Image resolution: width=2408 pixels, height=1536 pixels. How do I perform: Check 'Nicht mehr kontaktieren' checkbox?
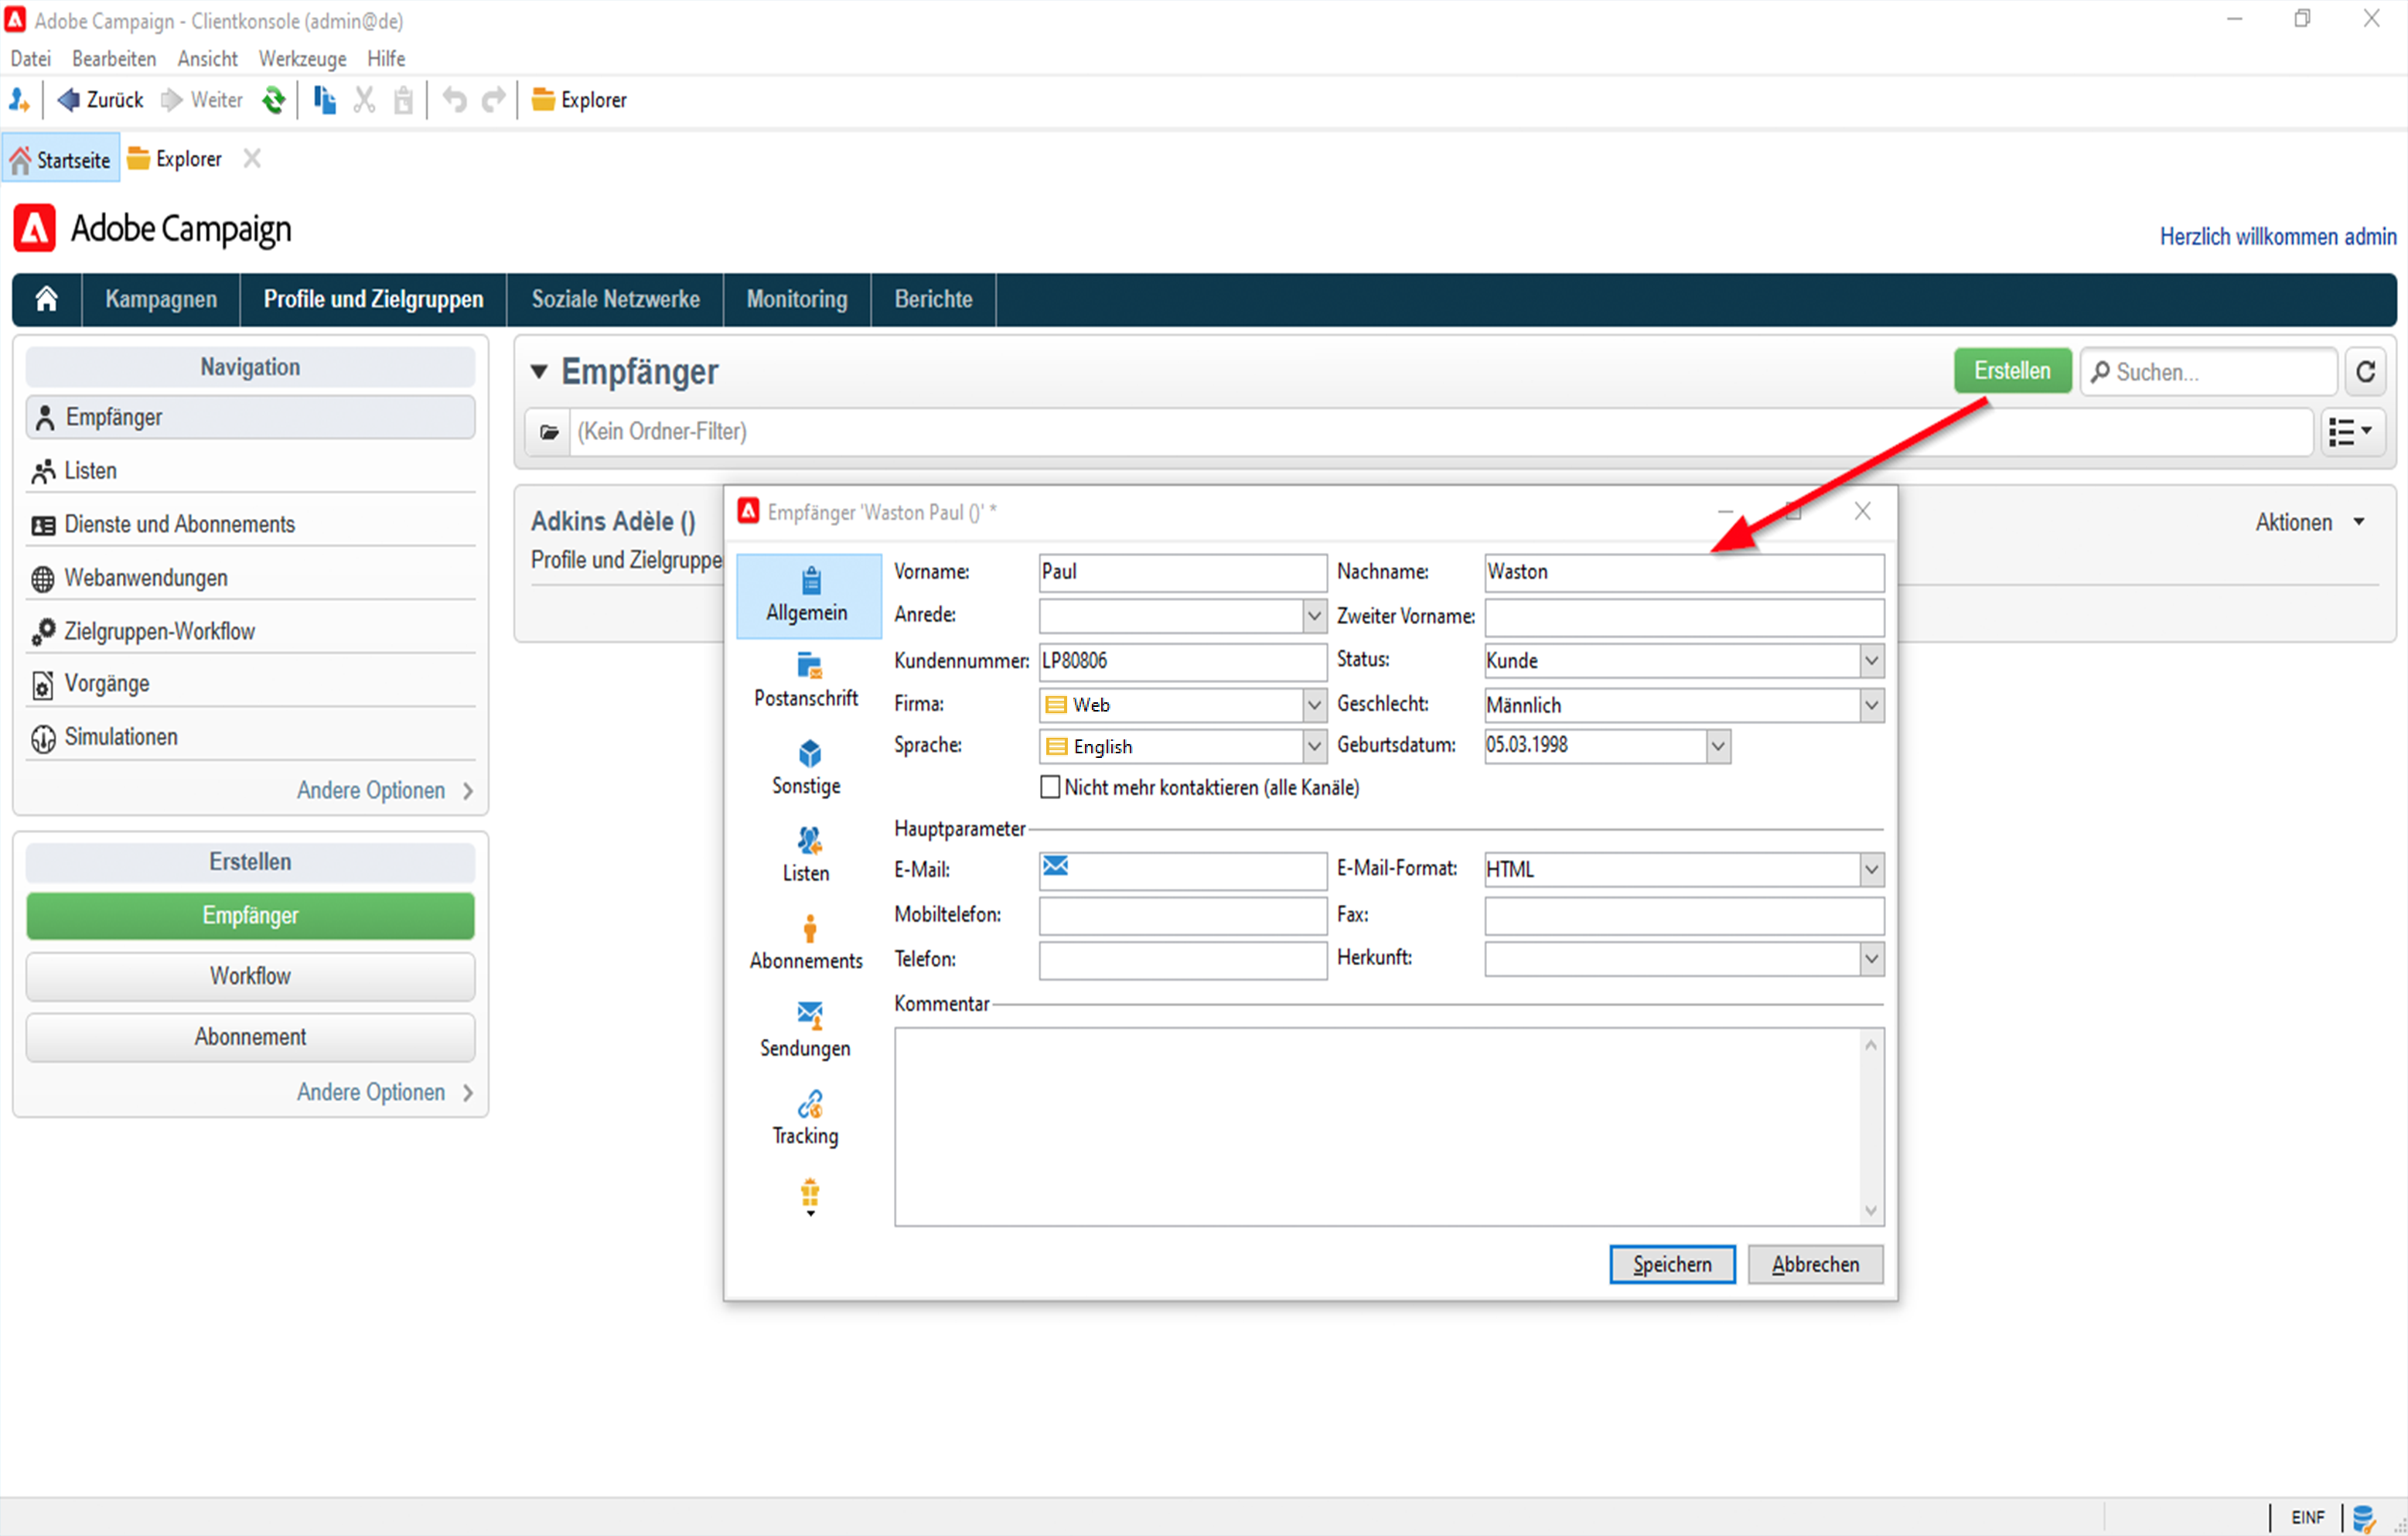[x=1049, y=788]
